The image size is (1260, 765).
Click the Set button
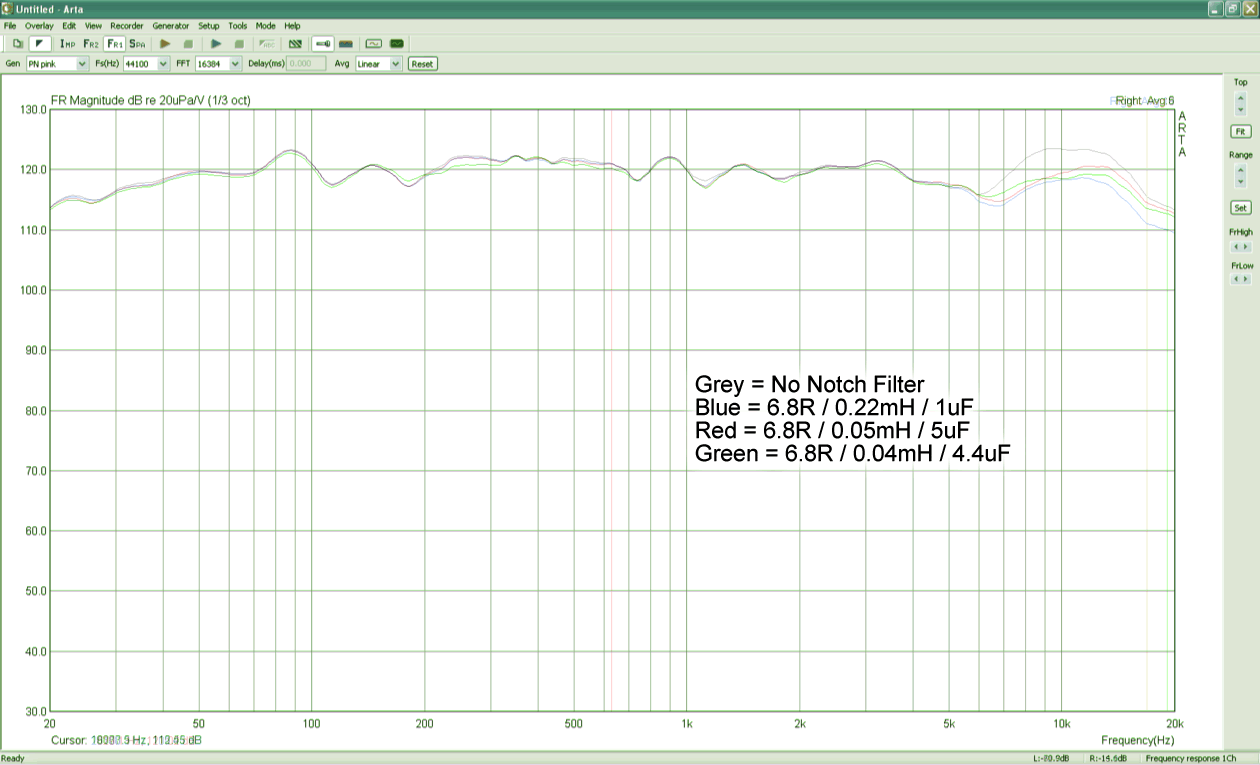pyautogui.click(x=1240, y=208)
